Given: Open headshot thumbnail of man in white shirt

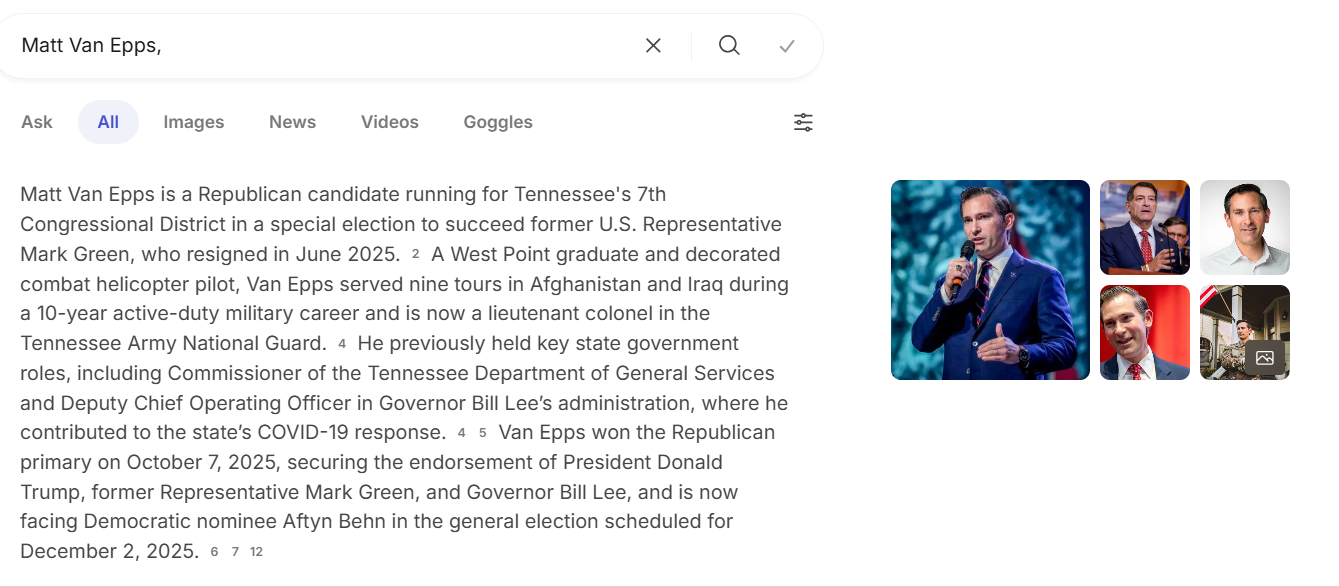Looking at the screenshot, I should (1245, 227).
